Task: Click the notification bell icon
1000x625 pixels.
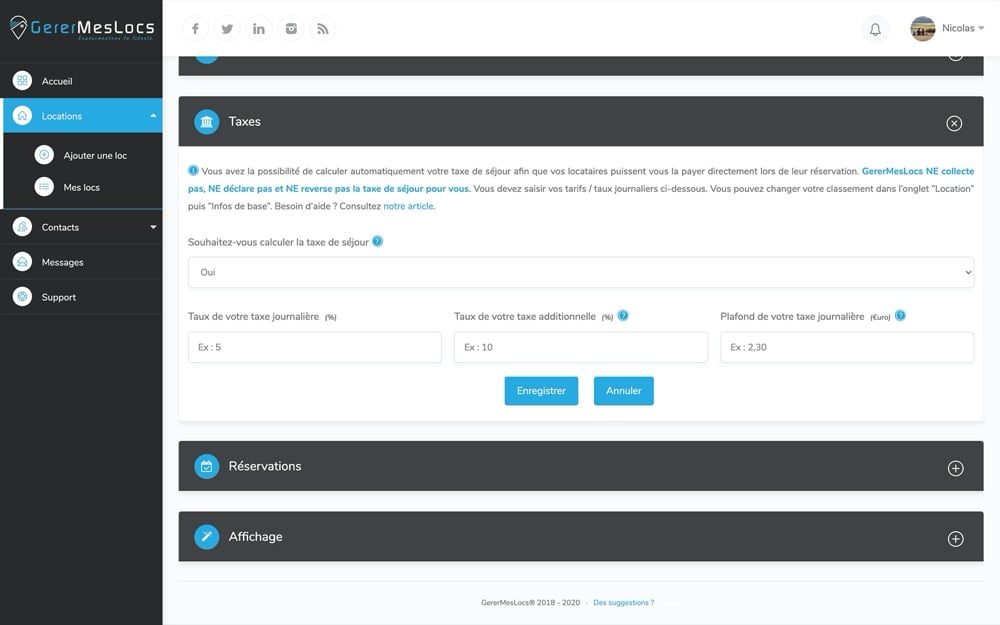Action: [x=875, y=28]
